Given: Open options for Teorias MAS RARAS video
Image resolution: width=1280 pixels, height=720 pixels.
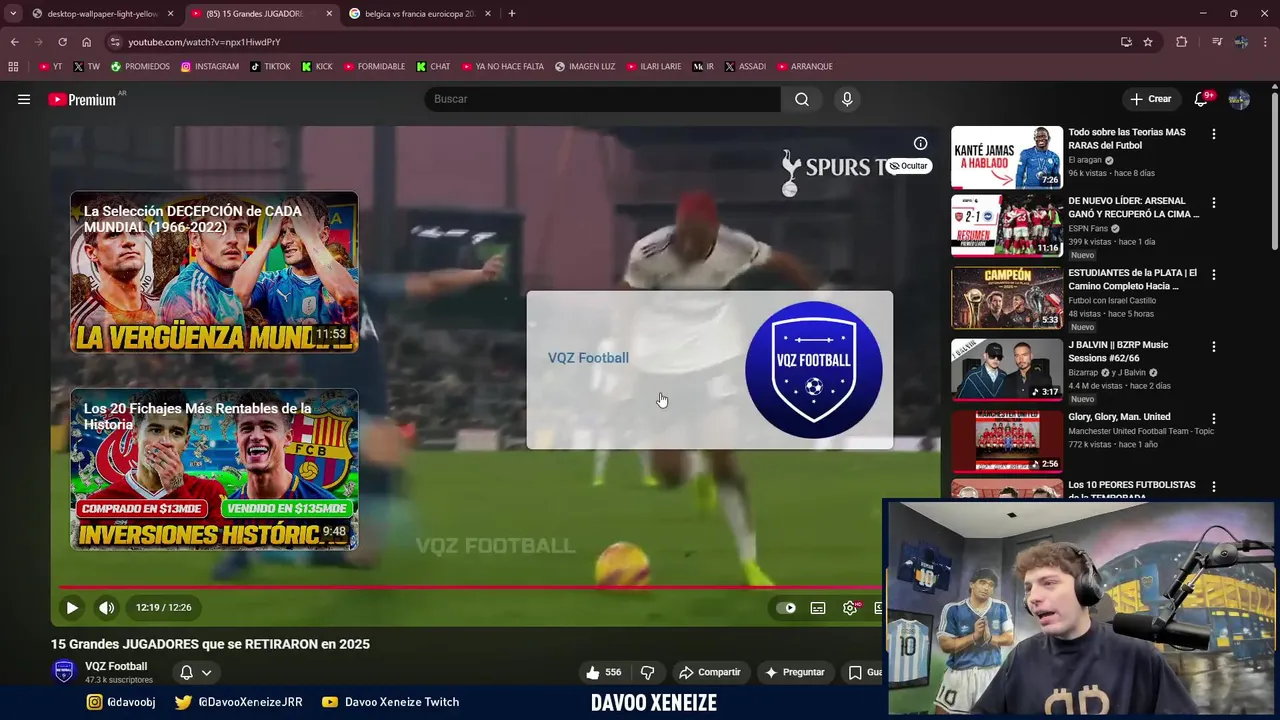Looking at the screenshot, I should click(1214, 134).
